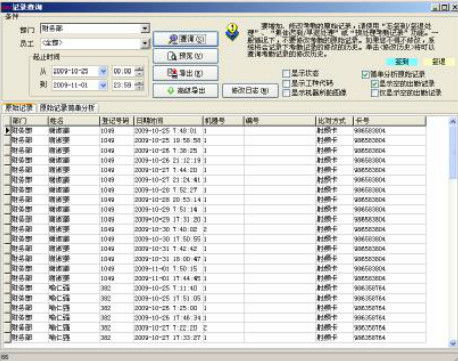Increase start time with the up spinner arrow

tap(140, 68)
